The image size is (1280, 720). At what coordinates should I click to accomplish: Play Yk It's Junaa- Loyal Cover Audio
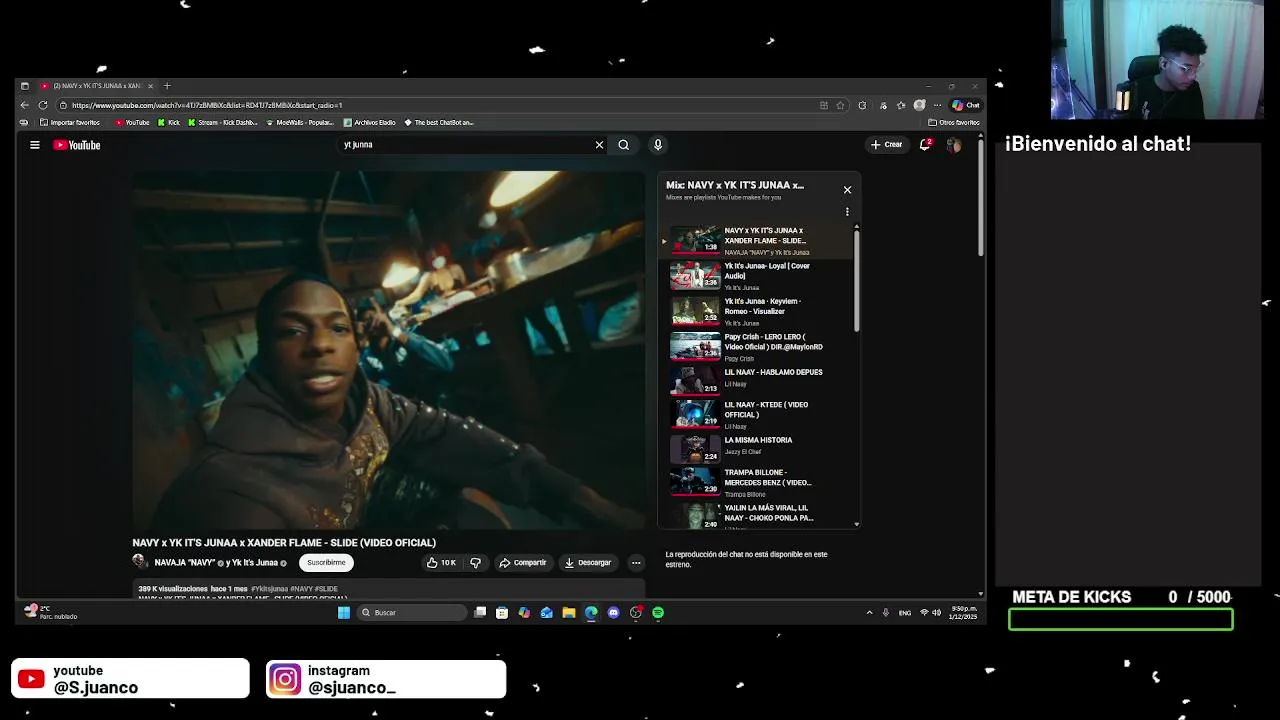(x=755, y=276)
